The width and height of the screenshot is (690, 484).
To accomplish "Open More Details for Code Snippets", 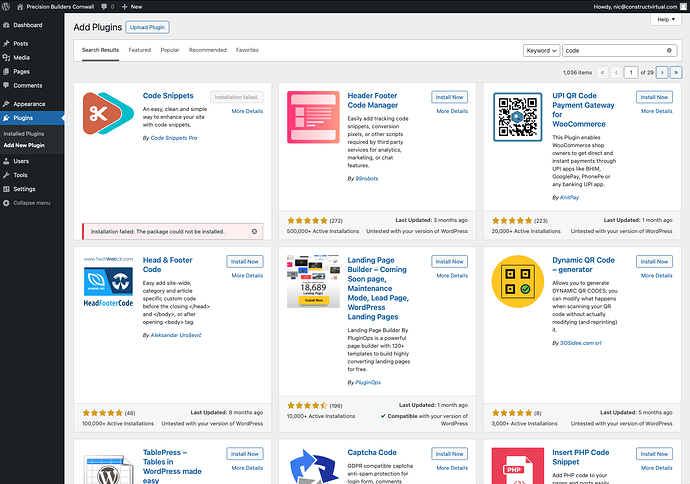I will [x=247, y=110].
